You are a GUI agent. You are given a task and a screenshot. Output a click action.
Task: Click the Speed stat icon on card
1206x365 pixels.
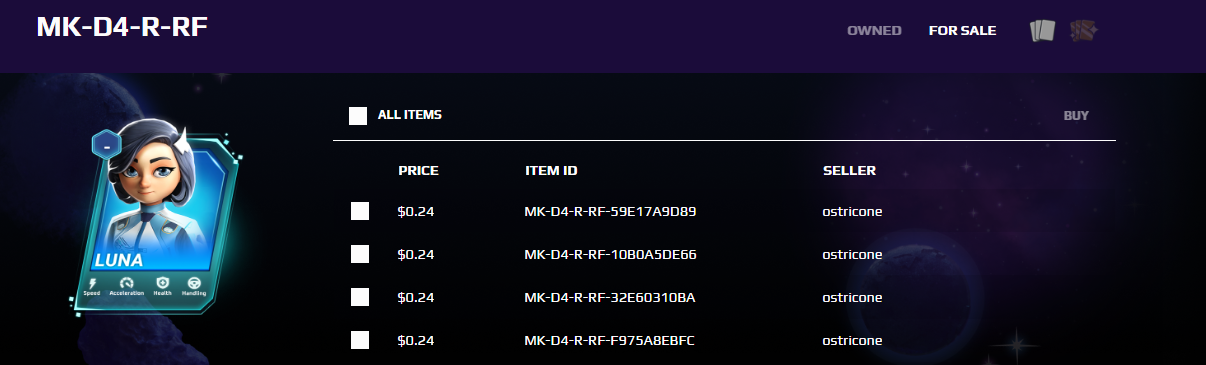coord(92,283)
